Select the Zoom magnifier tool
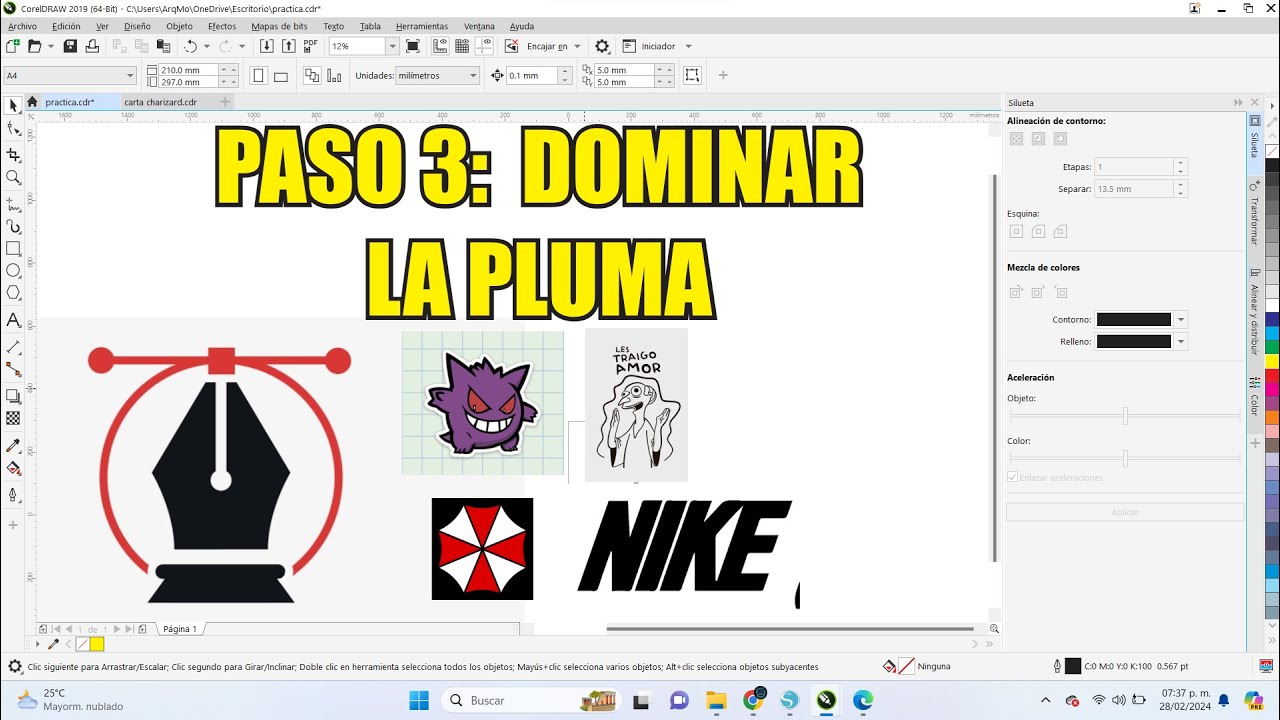 [13, 177]
